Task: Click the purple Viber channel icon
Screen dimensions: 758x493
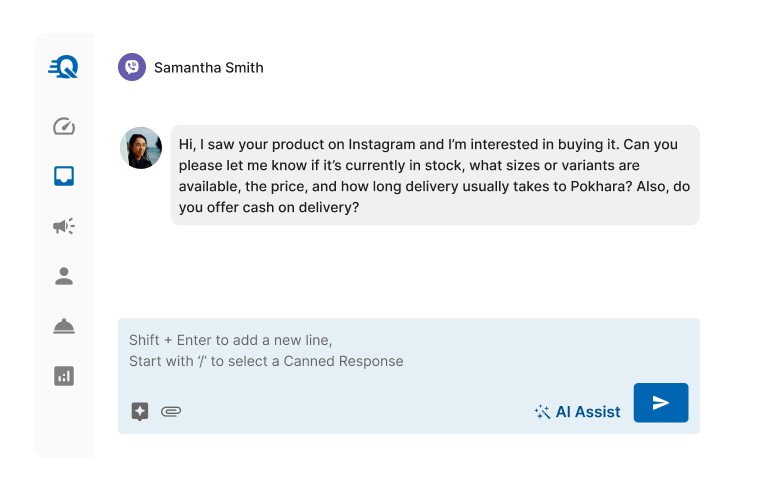Action: click(x=132, y=67)
